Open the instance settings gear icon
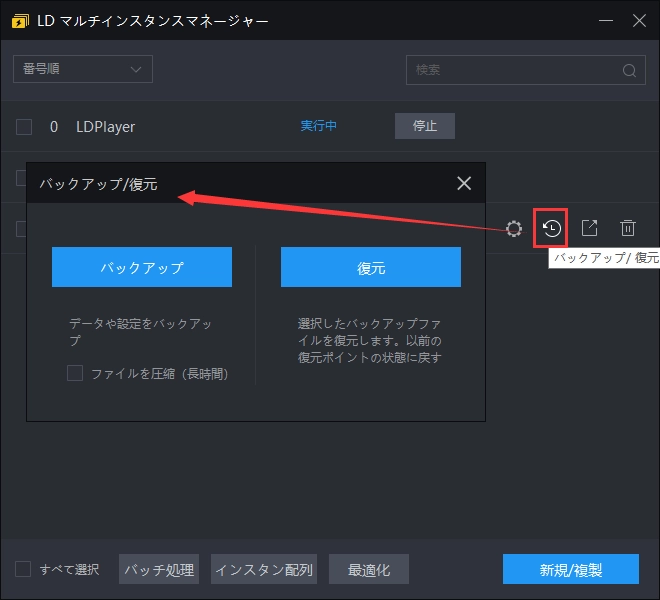The image size is (660, 600). [514, 229]
